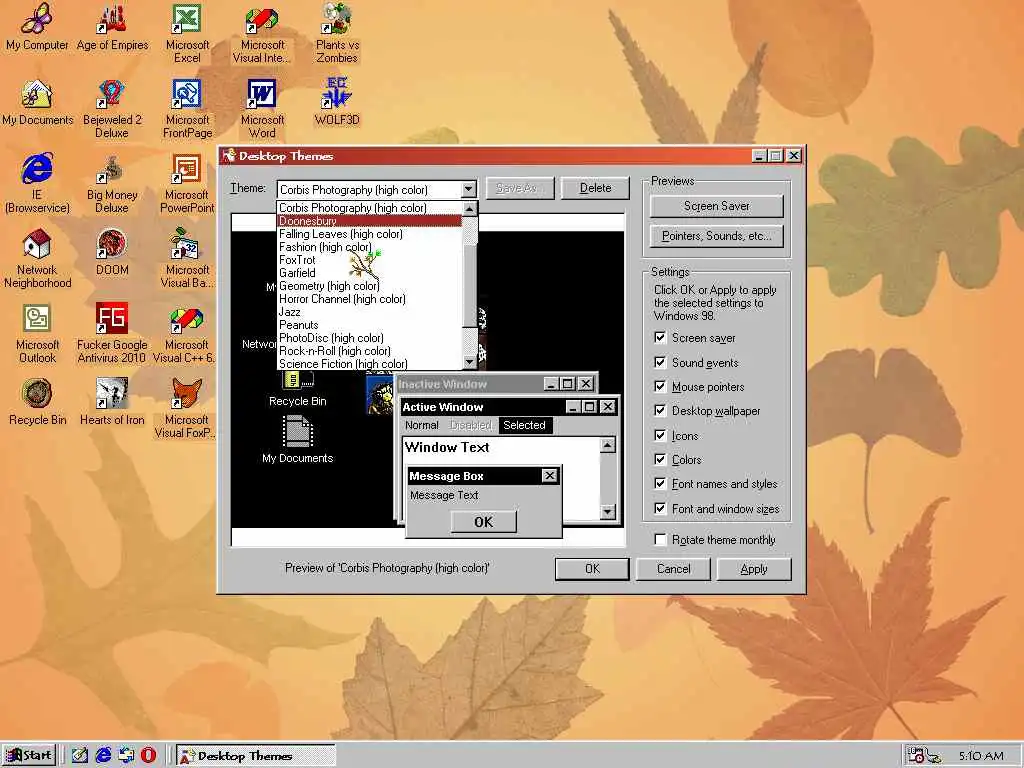
Task: Select the Microsoft Excel desktop shortcut
Action: coord(187,33)
